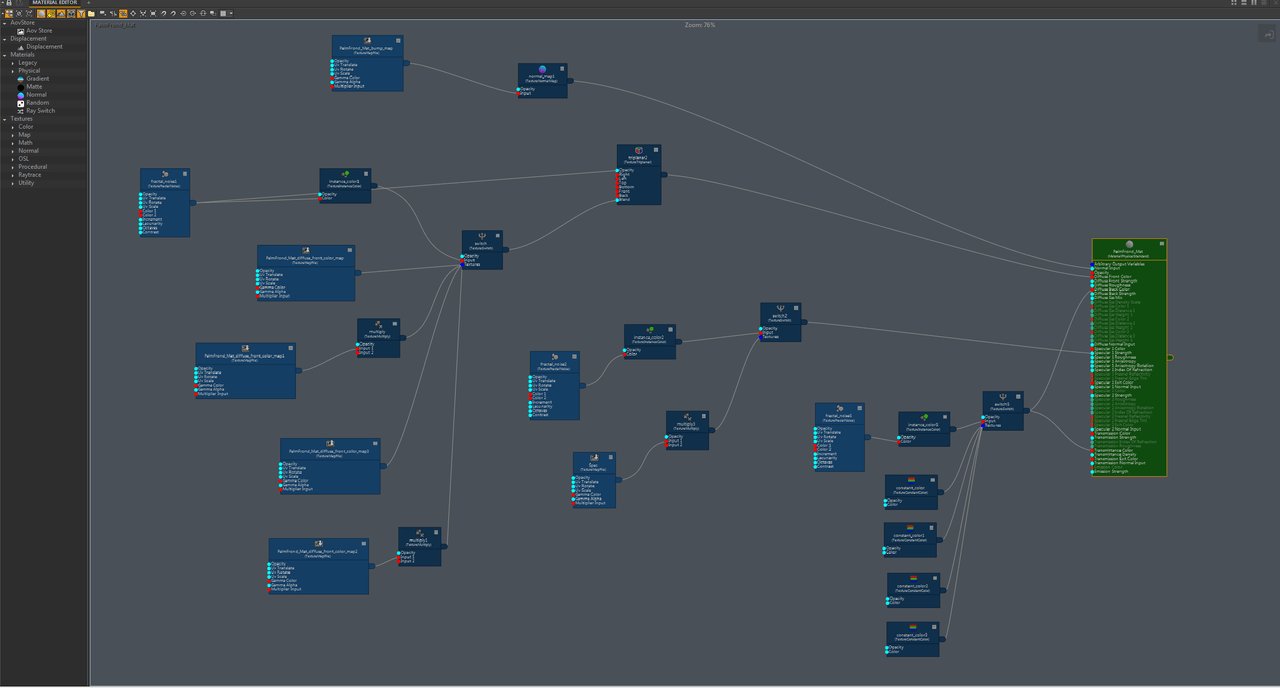This screenshot has width=1280, height=688.
Task: Click the PalmFrond_Mat output connector pin
Action: click(1170, 357)
